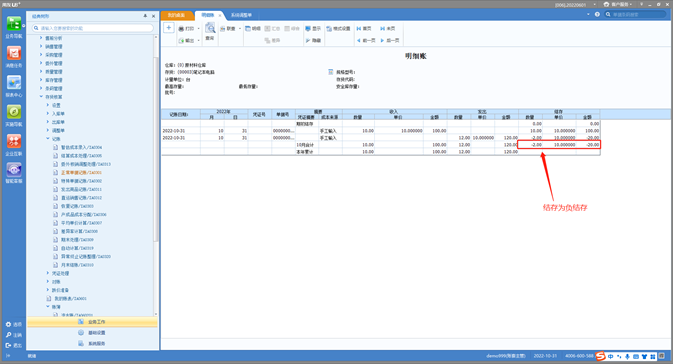Viewport: 673px width, 364px height.
Task: Switch to 明细账 tab
Action: (x=208, y=15)
